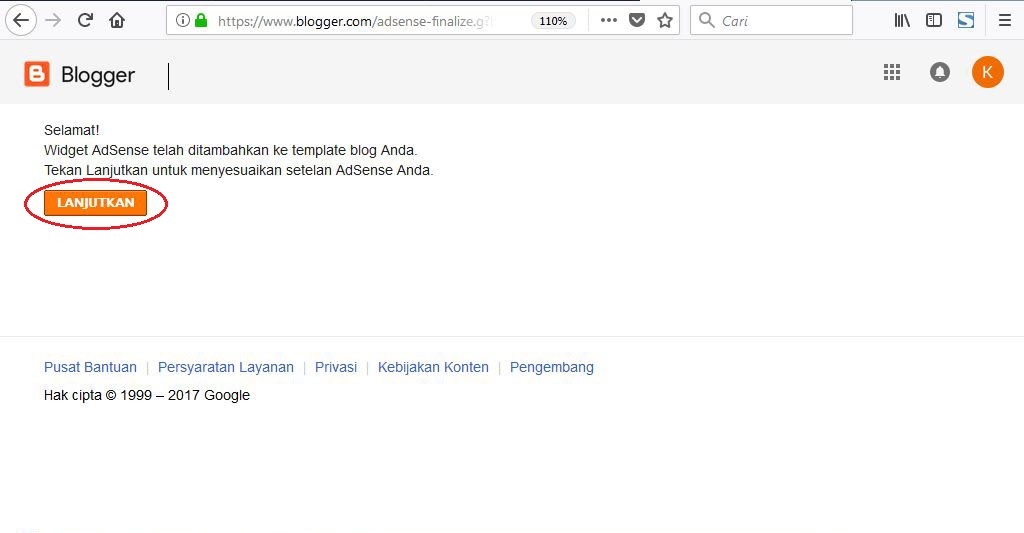
Task: Click the 110% zoom level indicator
Action: point(553,21)
